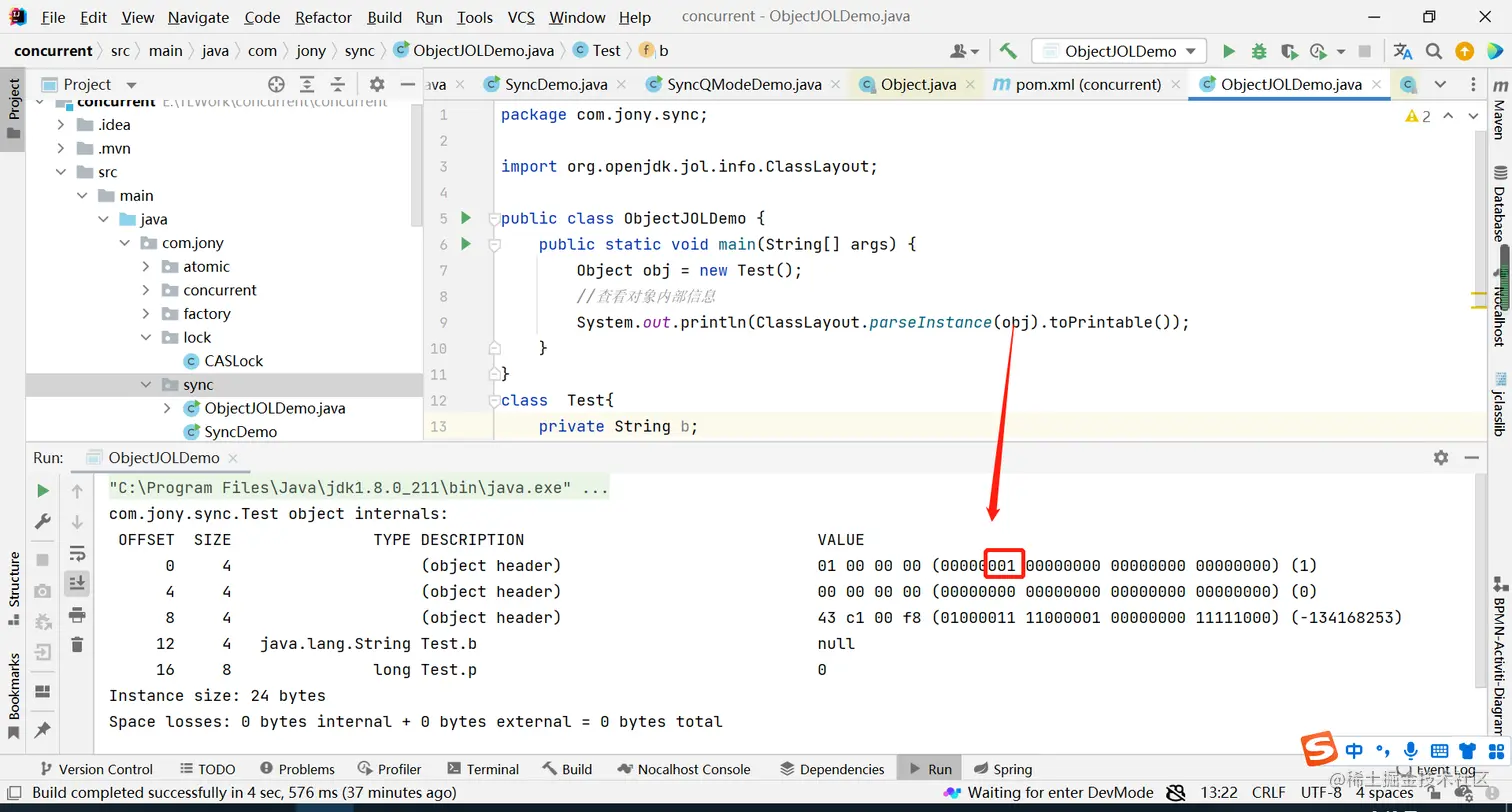Open Search Everywhere magnifier icon
The image size is (1512, 812).
[x=1434, y=51]
